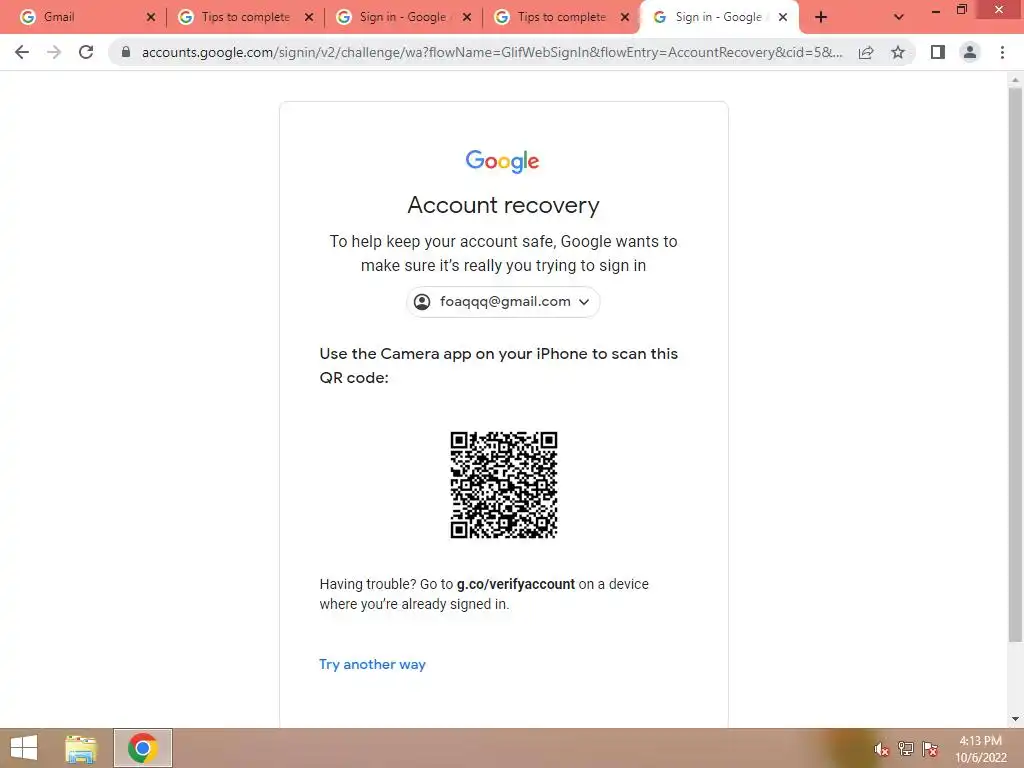Click the page vertical scrollbar
1024x768 pixels.
[x=1015, y=365]
